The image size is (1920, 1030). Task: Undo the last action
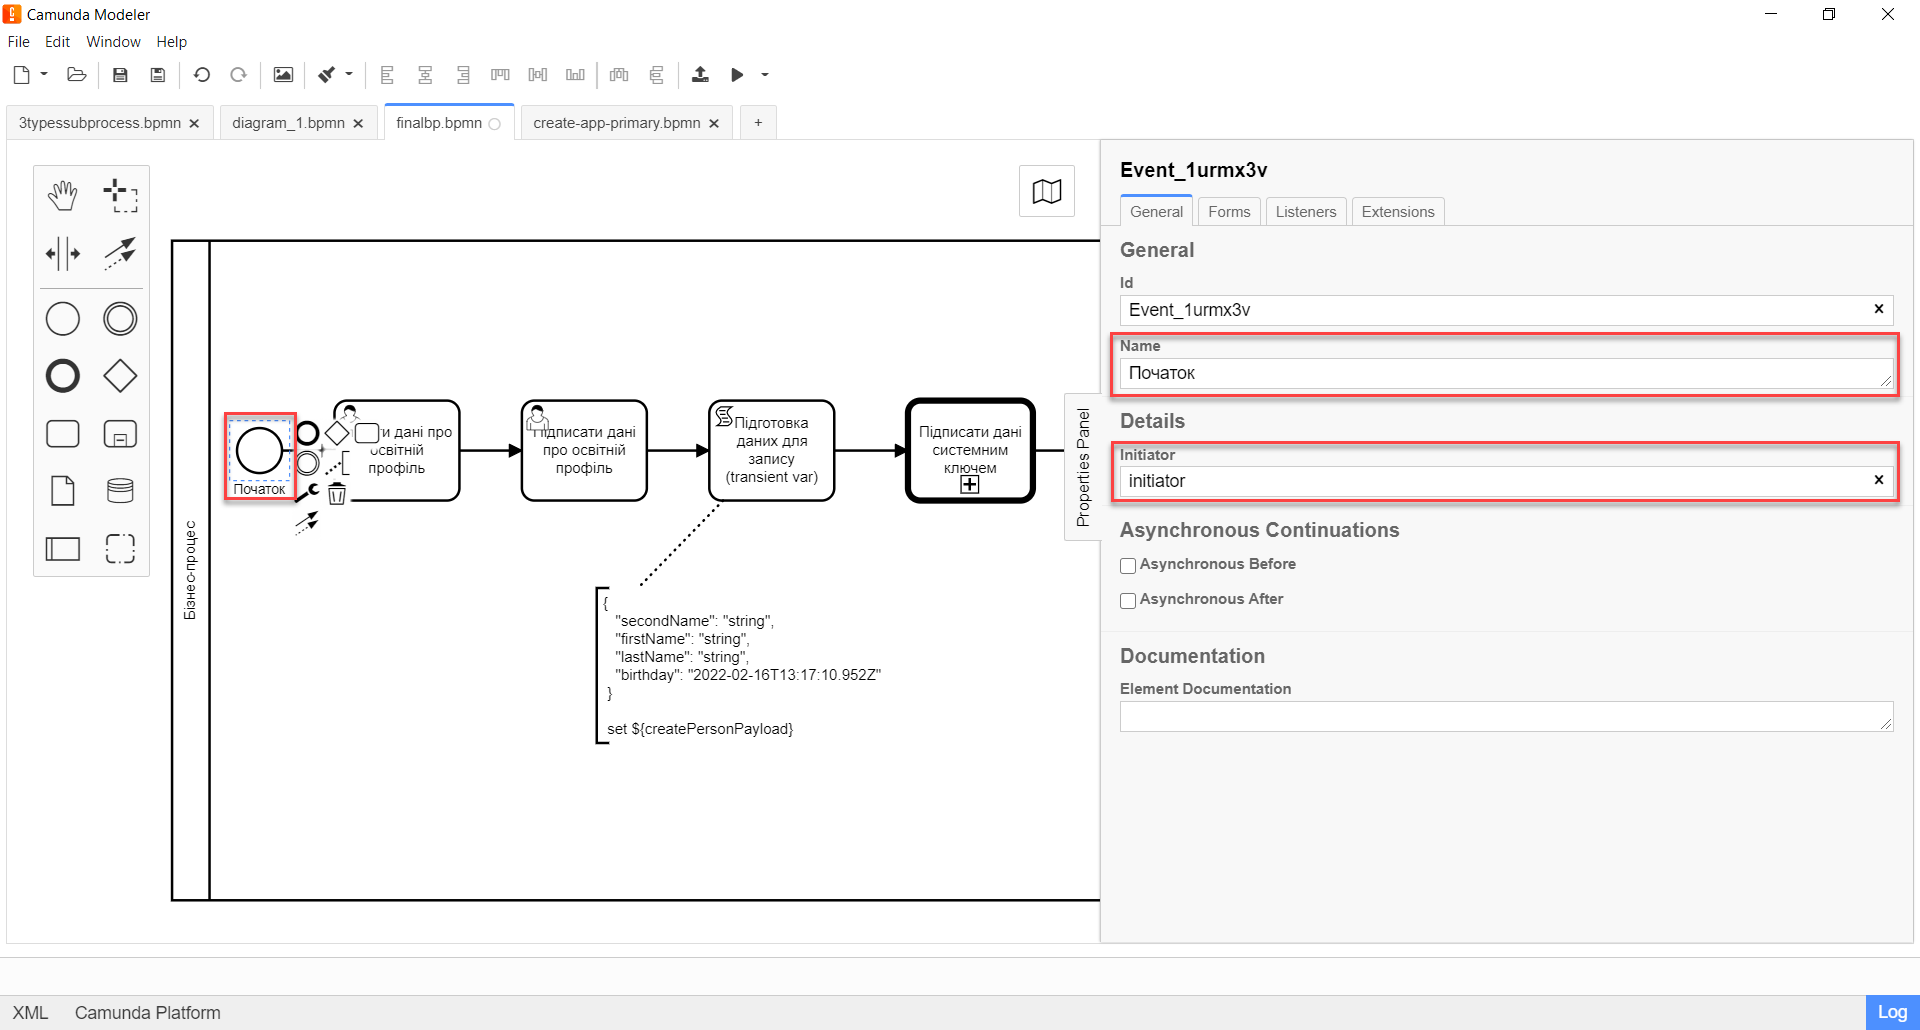coord(201,75)
